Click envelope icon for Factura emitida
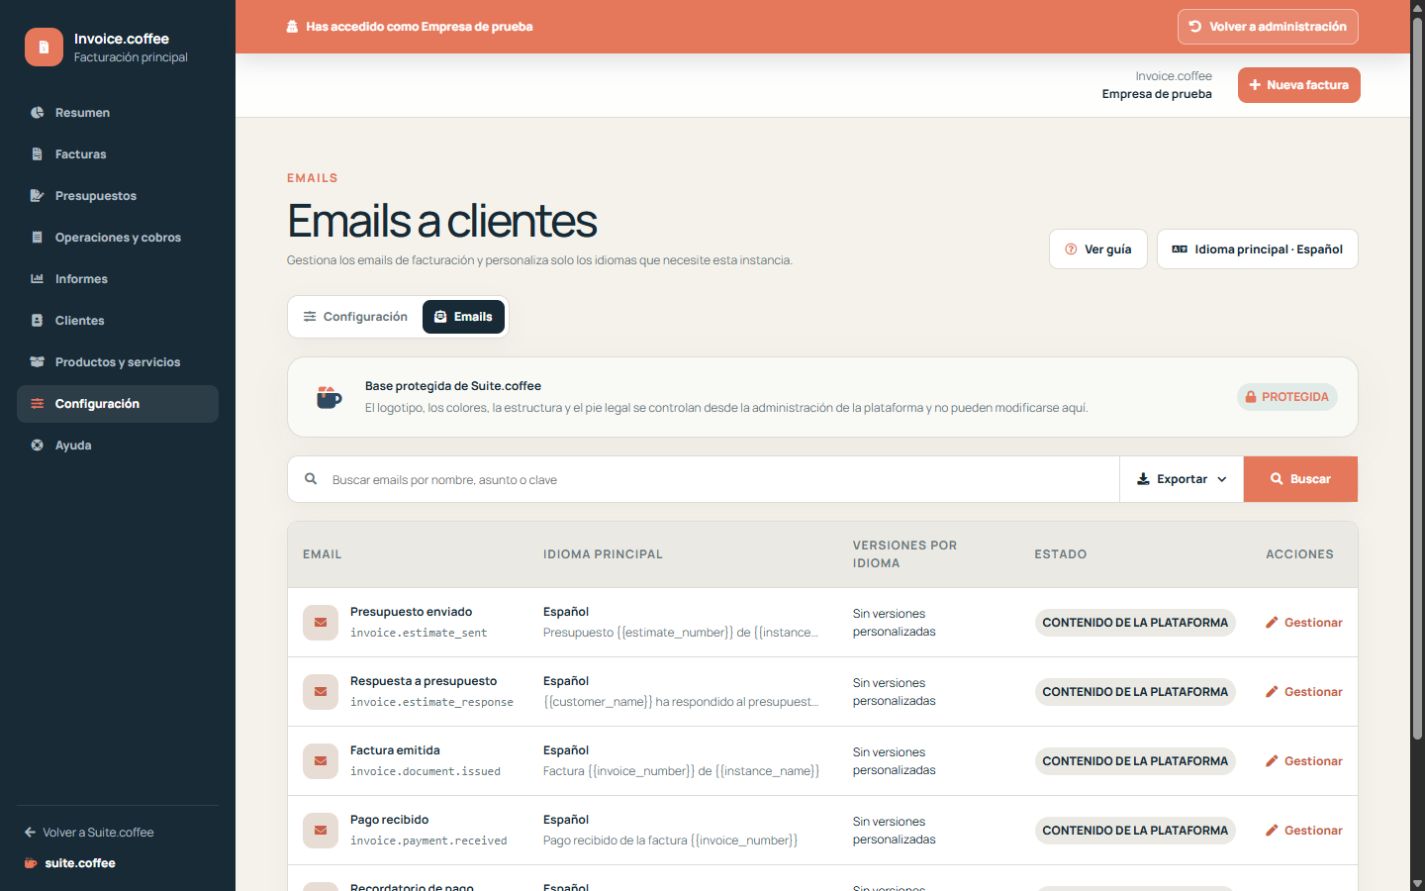1425x891 pixels. (320, 761)
